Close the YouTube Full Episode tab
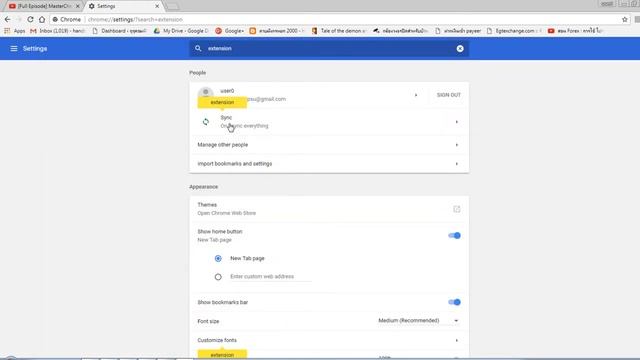 click(78, 6)
